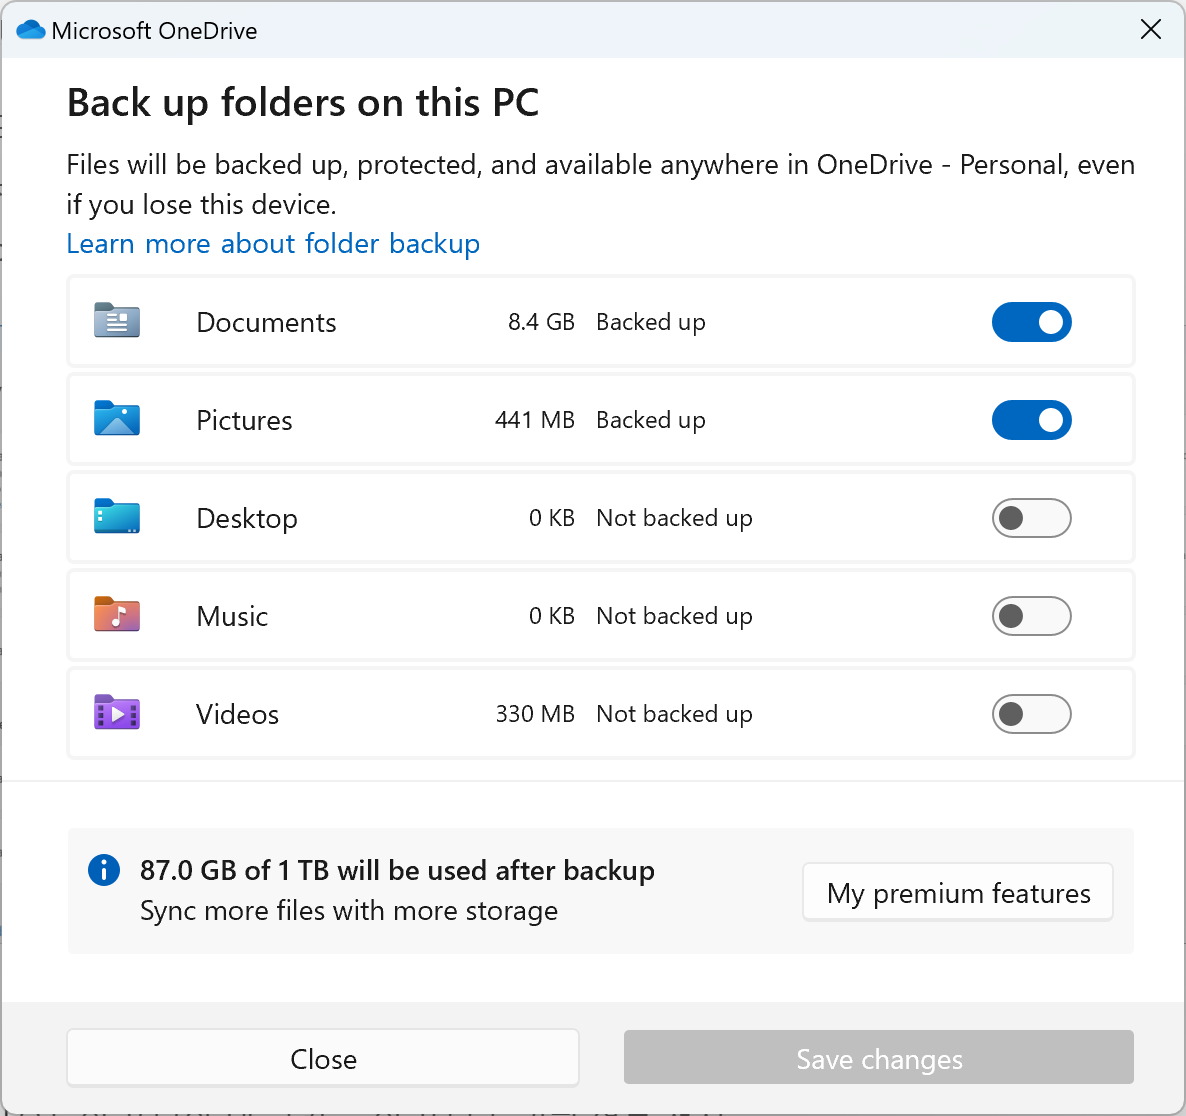This screenshot has width=1186, height=1116.
Task: Open My premium features
Action: click(958, 893)
